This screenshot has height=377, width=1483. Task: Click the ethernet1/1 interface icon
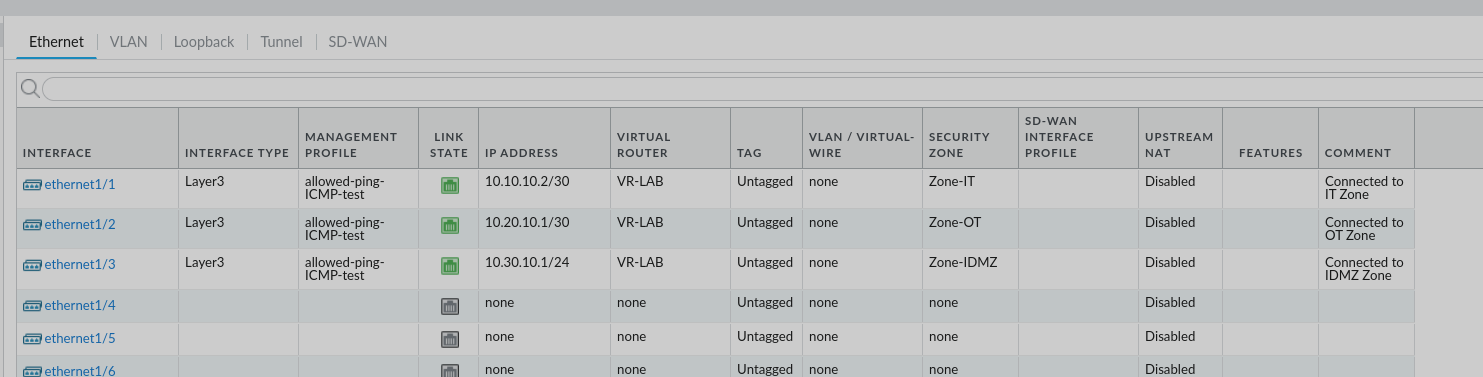click(32, 185)
